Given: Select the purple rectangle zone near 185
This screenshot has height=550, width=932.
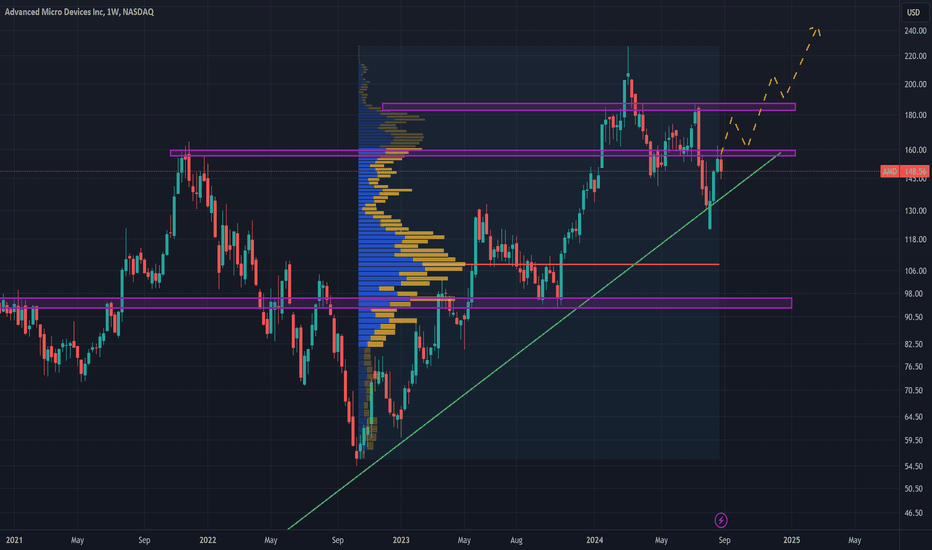Looking at the screenshot, I should click(588, 107).
